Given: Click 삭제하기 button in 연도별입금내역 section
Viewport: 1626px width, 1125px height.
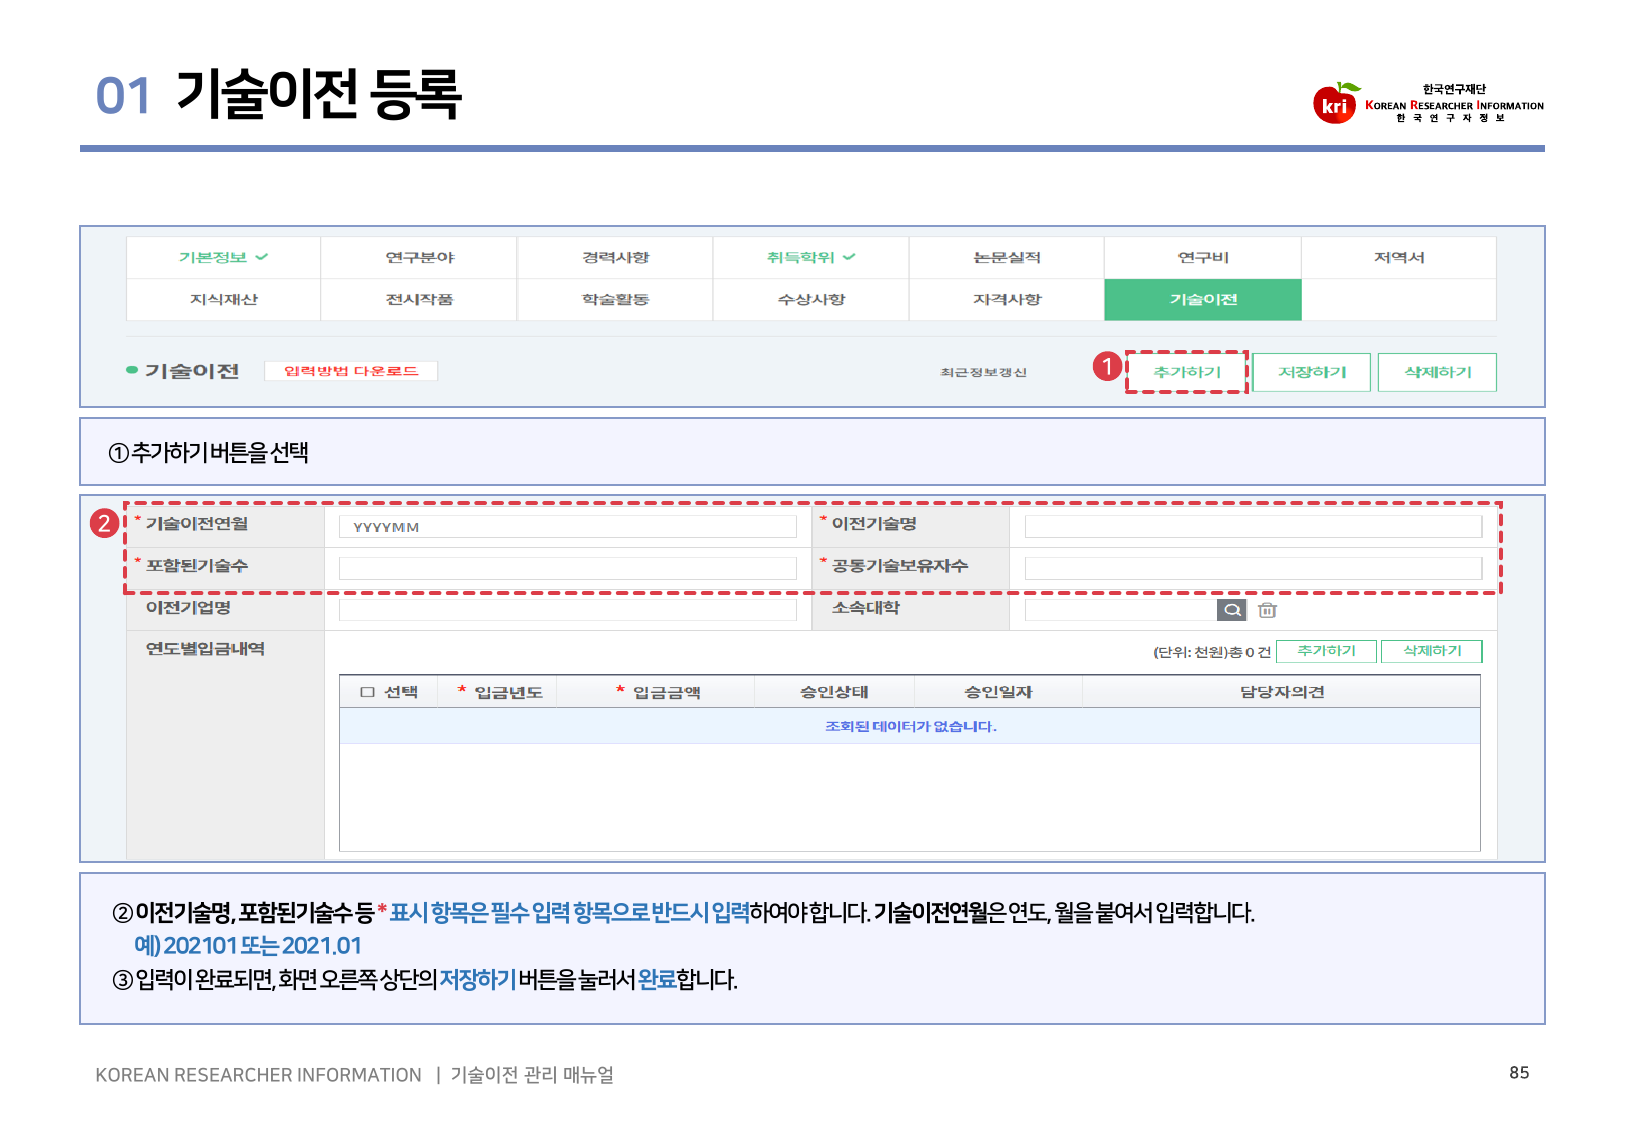Looking at the screenshot, I should coord(1432,651).
